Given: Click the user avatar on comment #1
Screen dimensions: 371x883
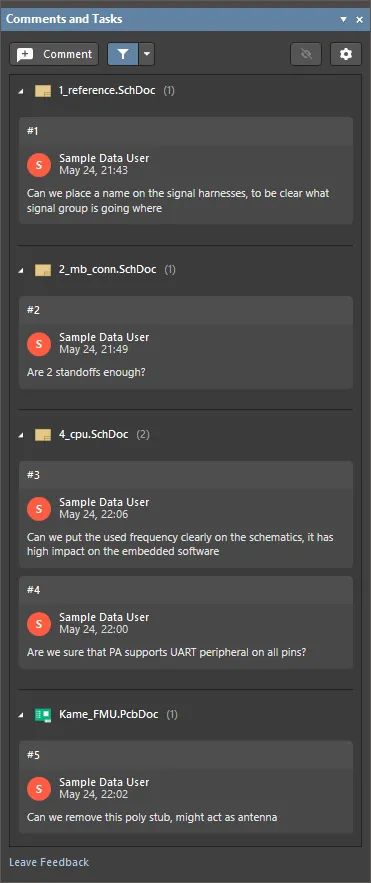Looking at the screenshot, I should 39,164.
